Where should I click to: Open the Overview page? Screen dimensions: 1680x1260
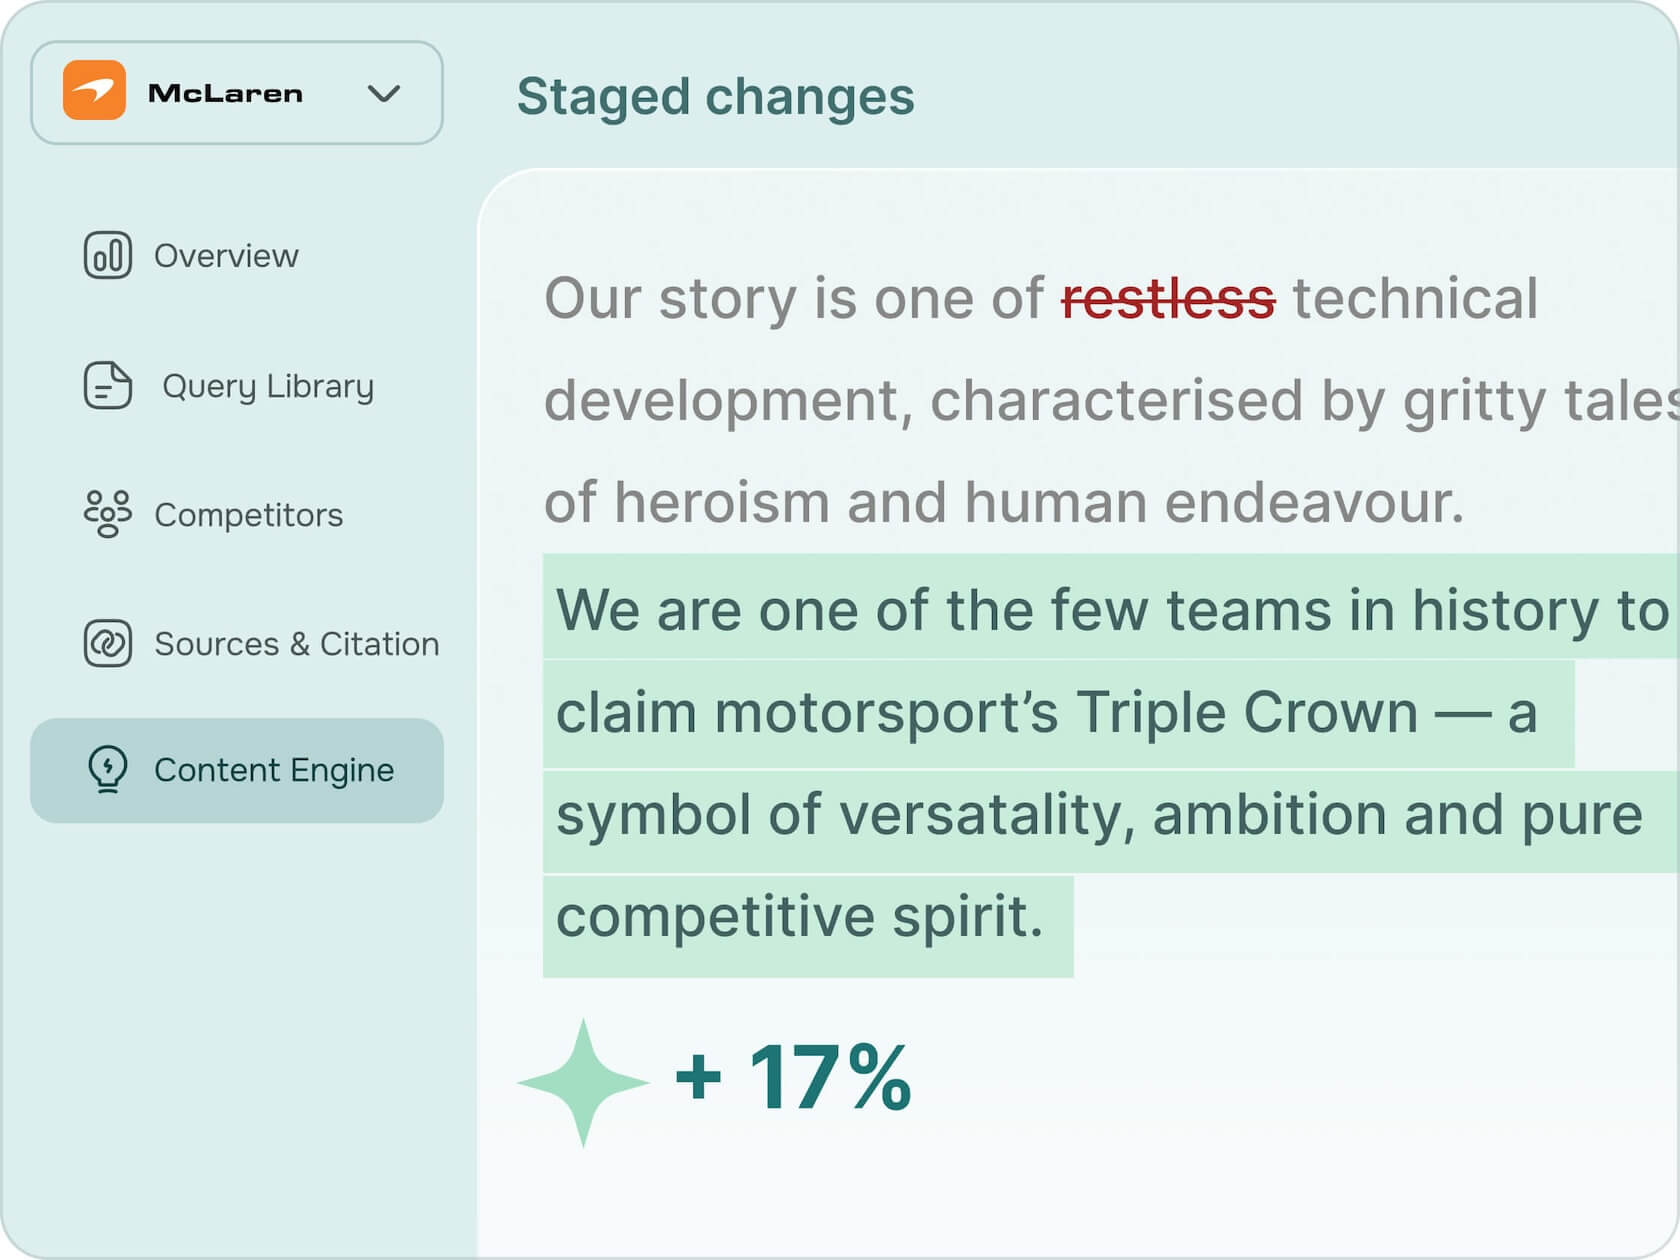[226, 256]
